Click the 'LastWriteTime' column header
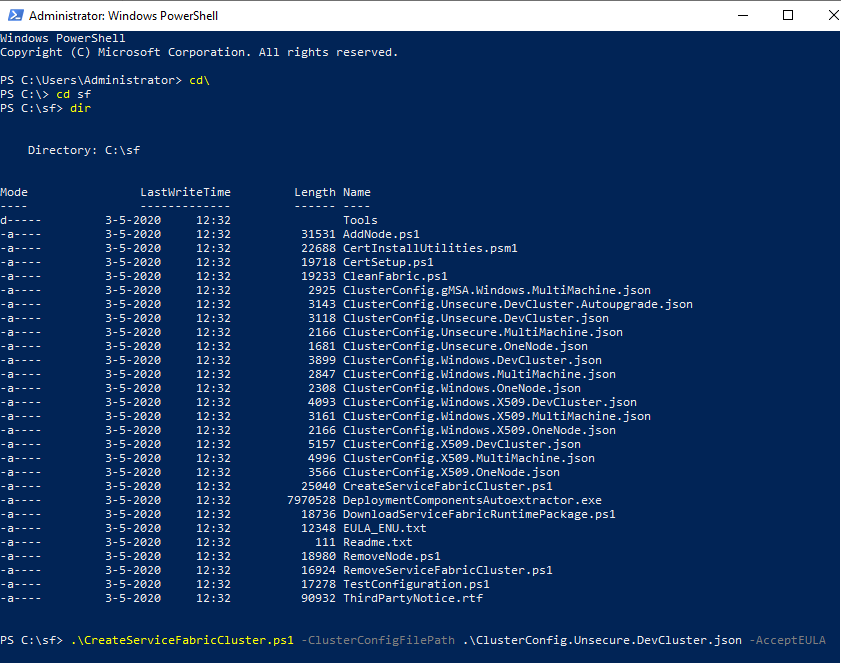The height and width of the screenshot is (663, 841). 186,192
